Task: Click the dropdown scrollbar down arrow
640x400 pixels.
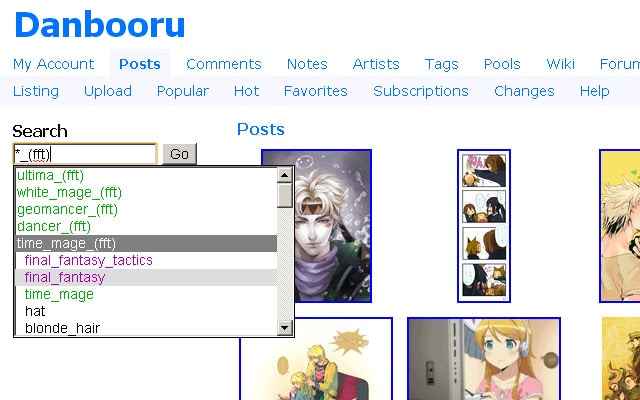Action: (x=284, y=327)
